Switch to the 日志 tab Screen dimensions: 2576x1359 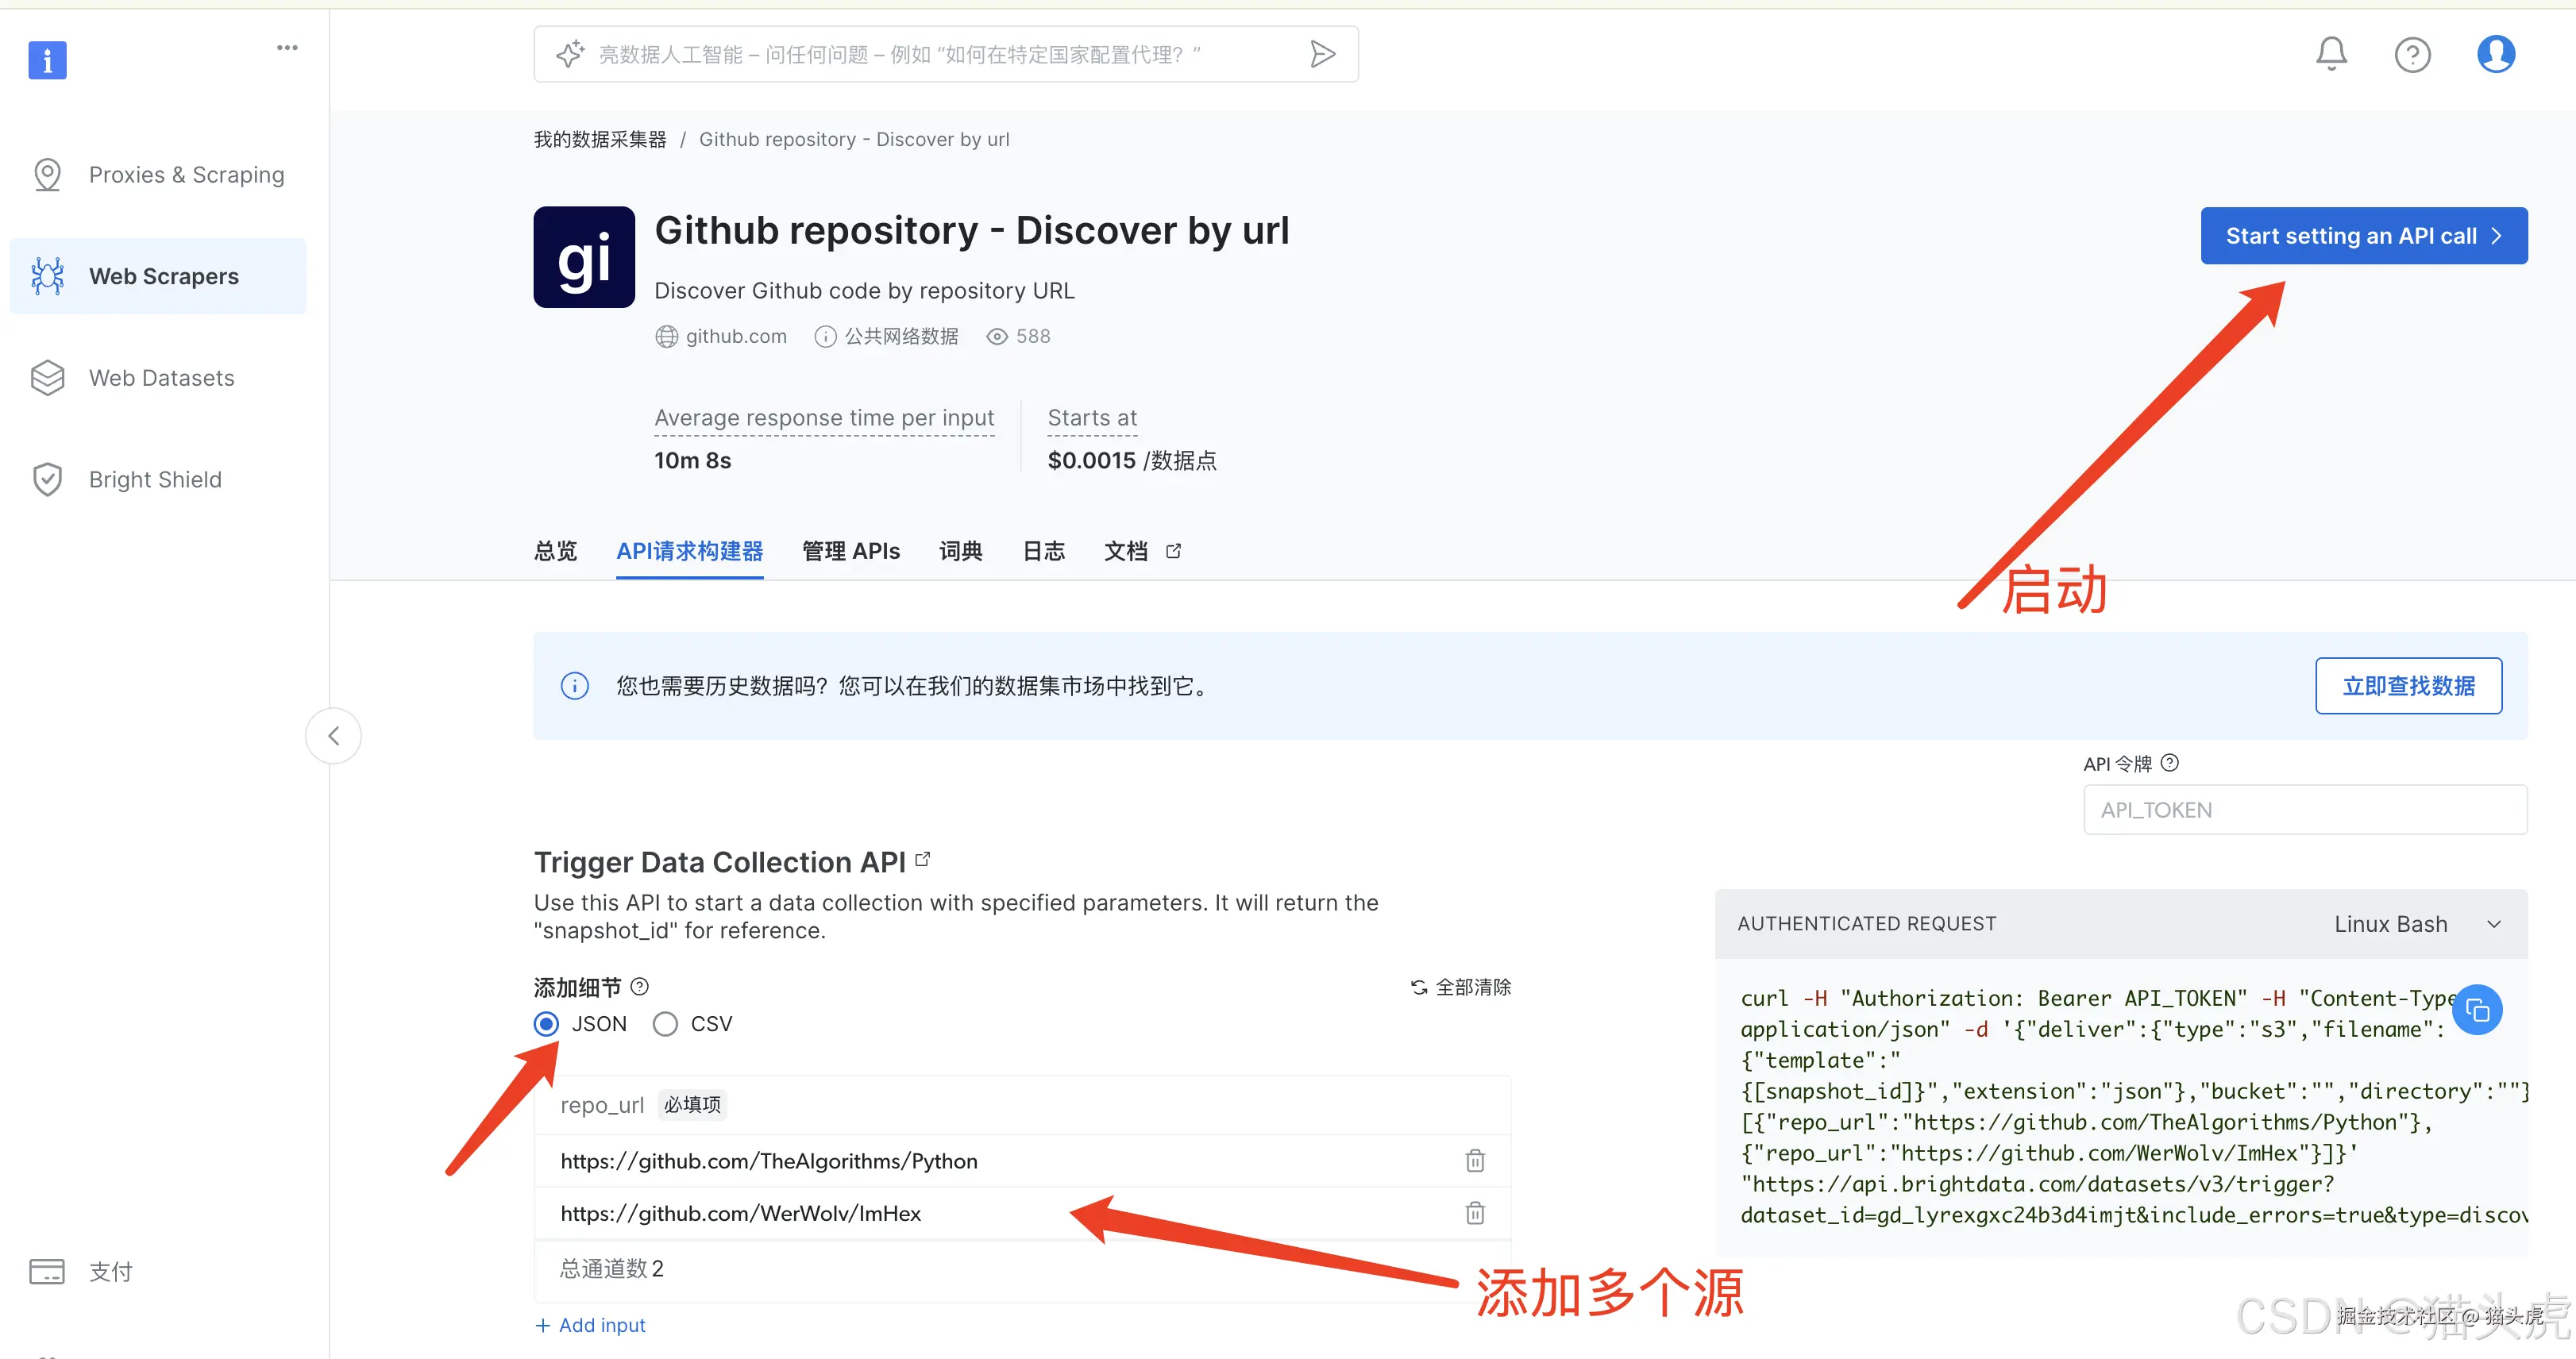click(1043, 551)
